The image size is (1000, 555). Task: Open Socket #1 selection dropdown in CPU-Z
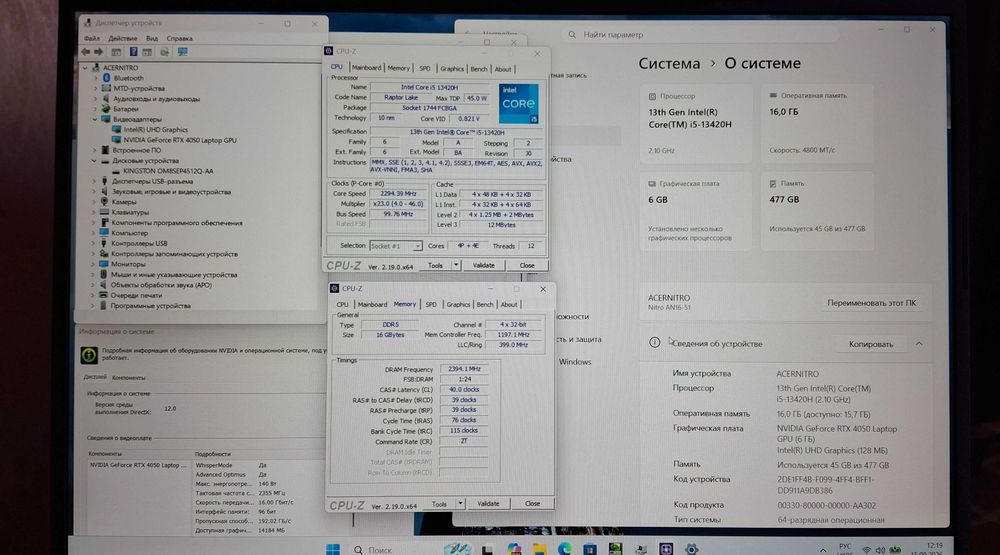[x=417, y=246]
